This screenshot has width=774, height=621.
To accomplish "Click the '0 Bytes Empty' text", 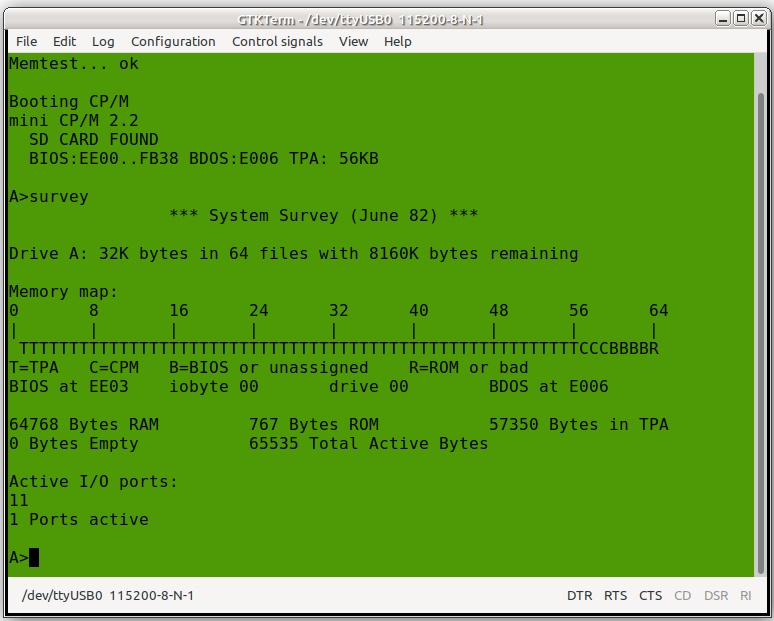I will point(74,444).
